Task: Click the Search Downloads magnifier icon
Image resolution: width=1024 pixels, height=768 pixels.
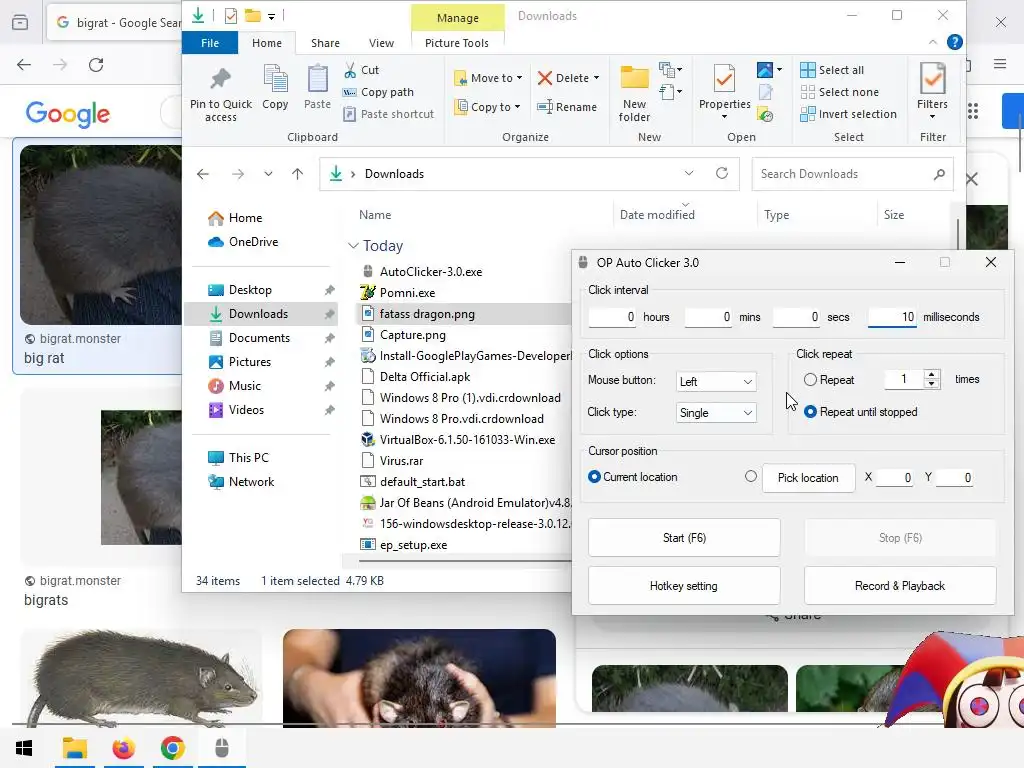Action: point(939,174)
